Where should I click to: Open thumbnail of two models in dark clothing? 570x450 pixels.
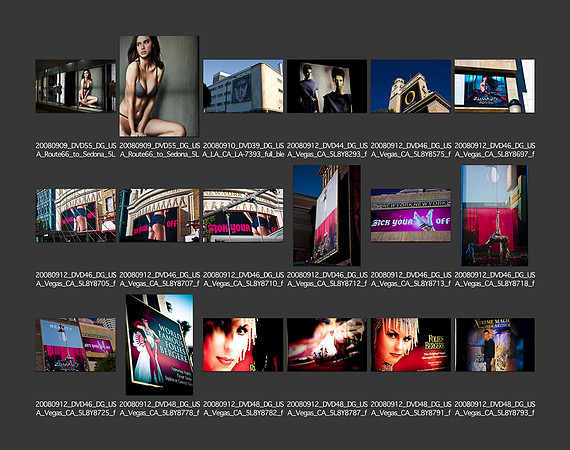(327, 86)
